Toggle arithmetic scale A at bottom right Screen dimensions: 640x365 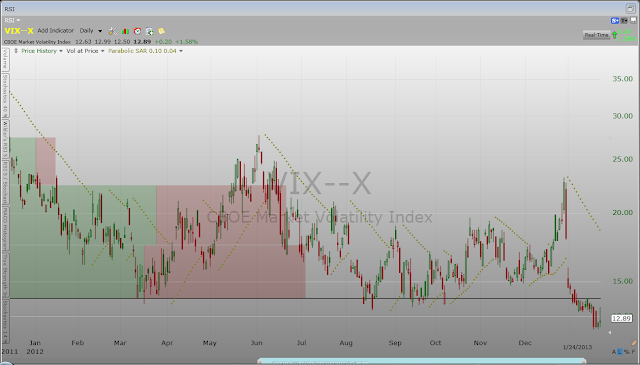click(x=614, y=352)
